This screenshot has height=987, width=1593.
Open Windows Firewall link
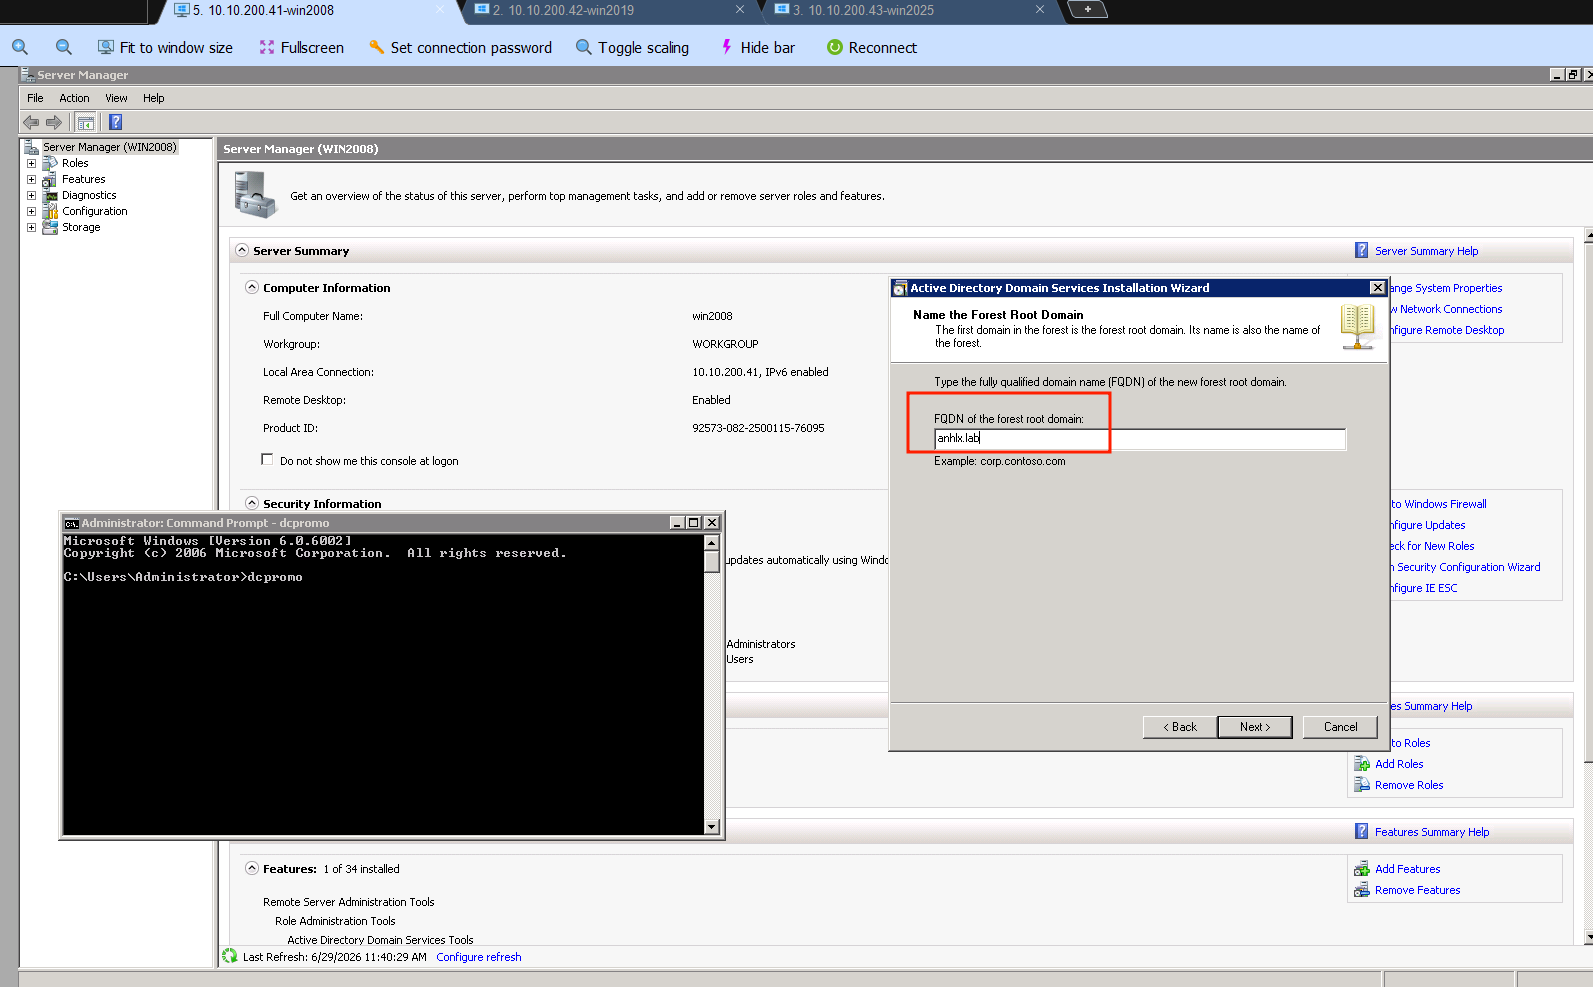point(1439,504)
